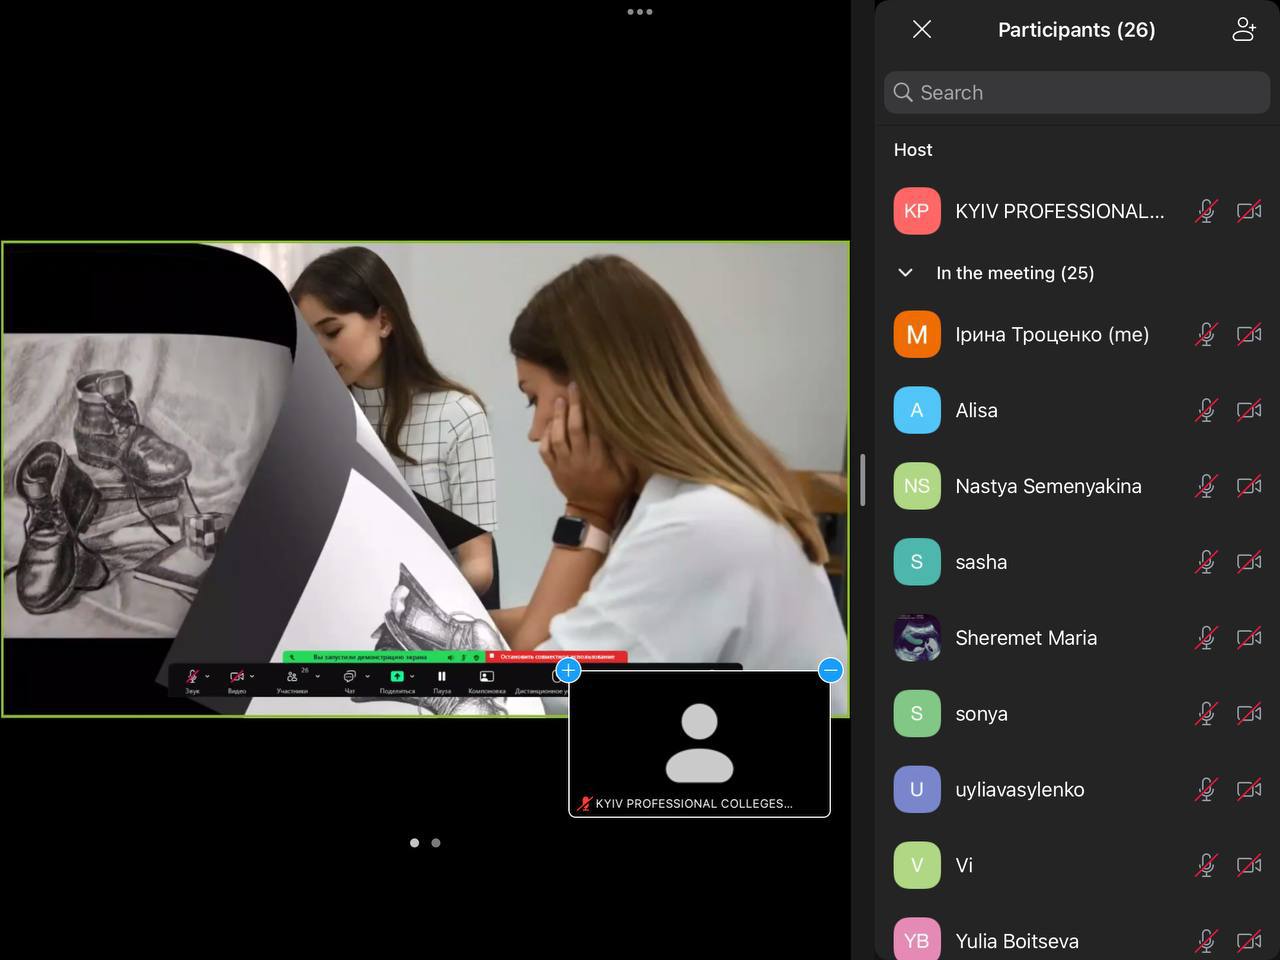Click the muted microphone icon for sasha
1280x960 pixels.
point(1206,562)
